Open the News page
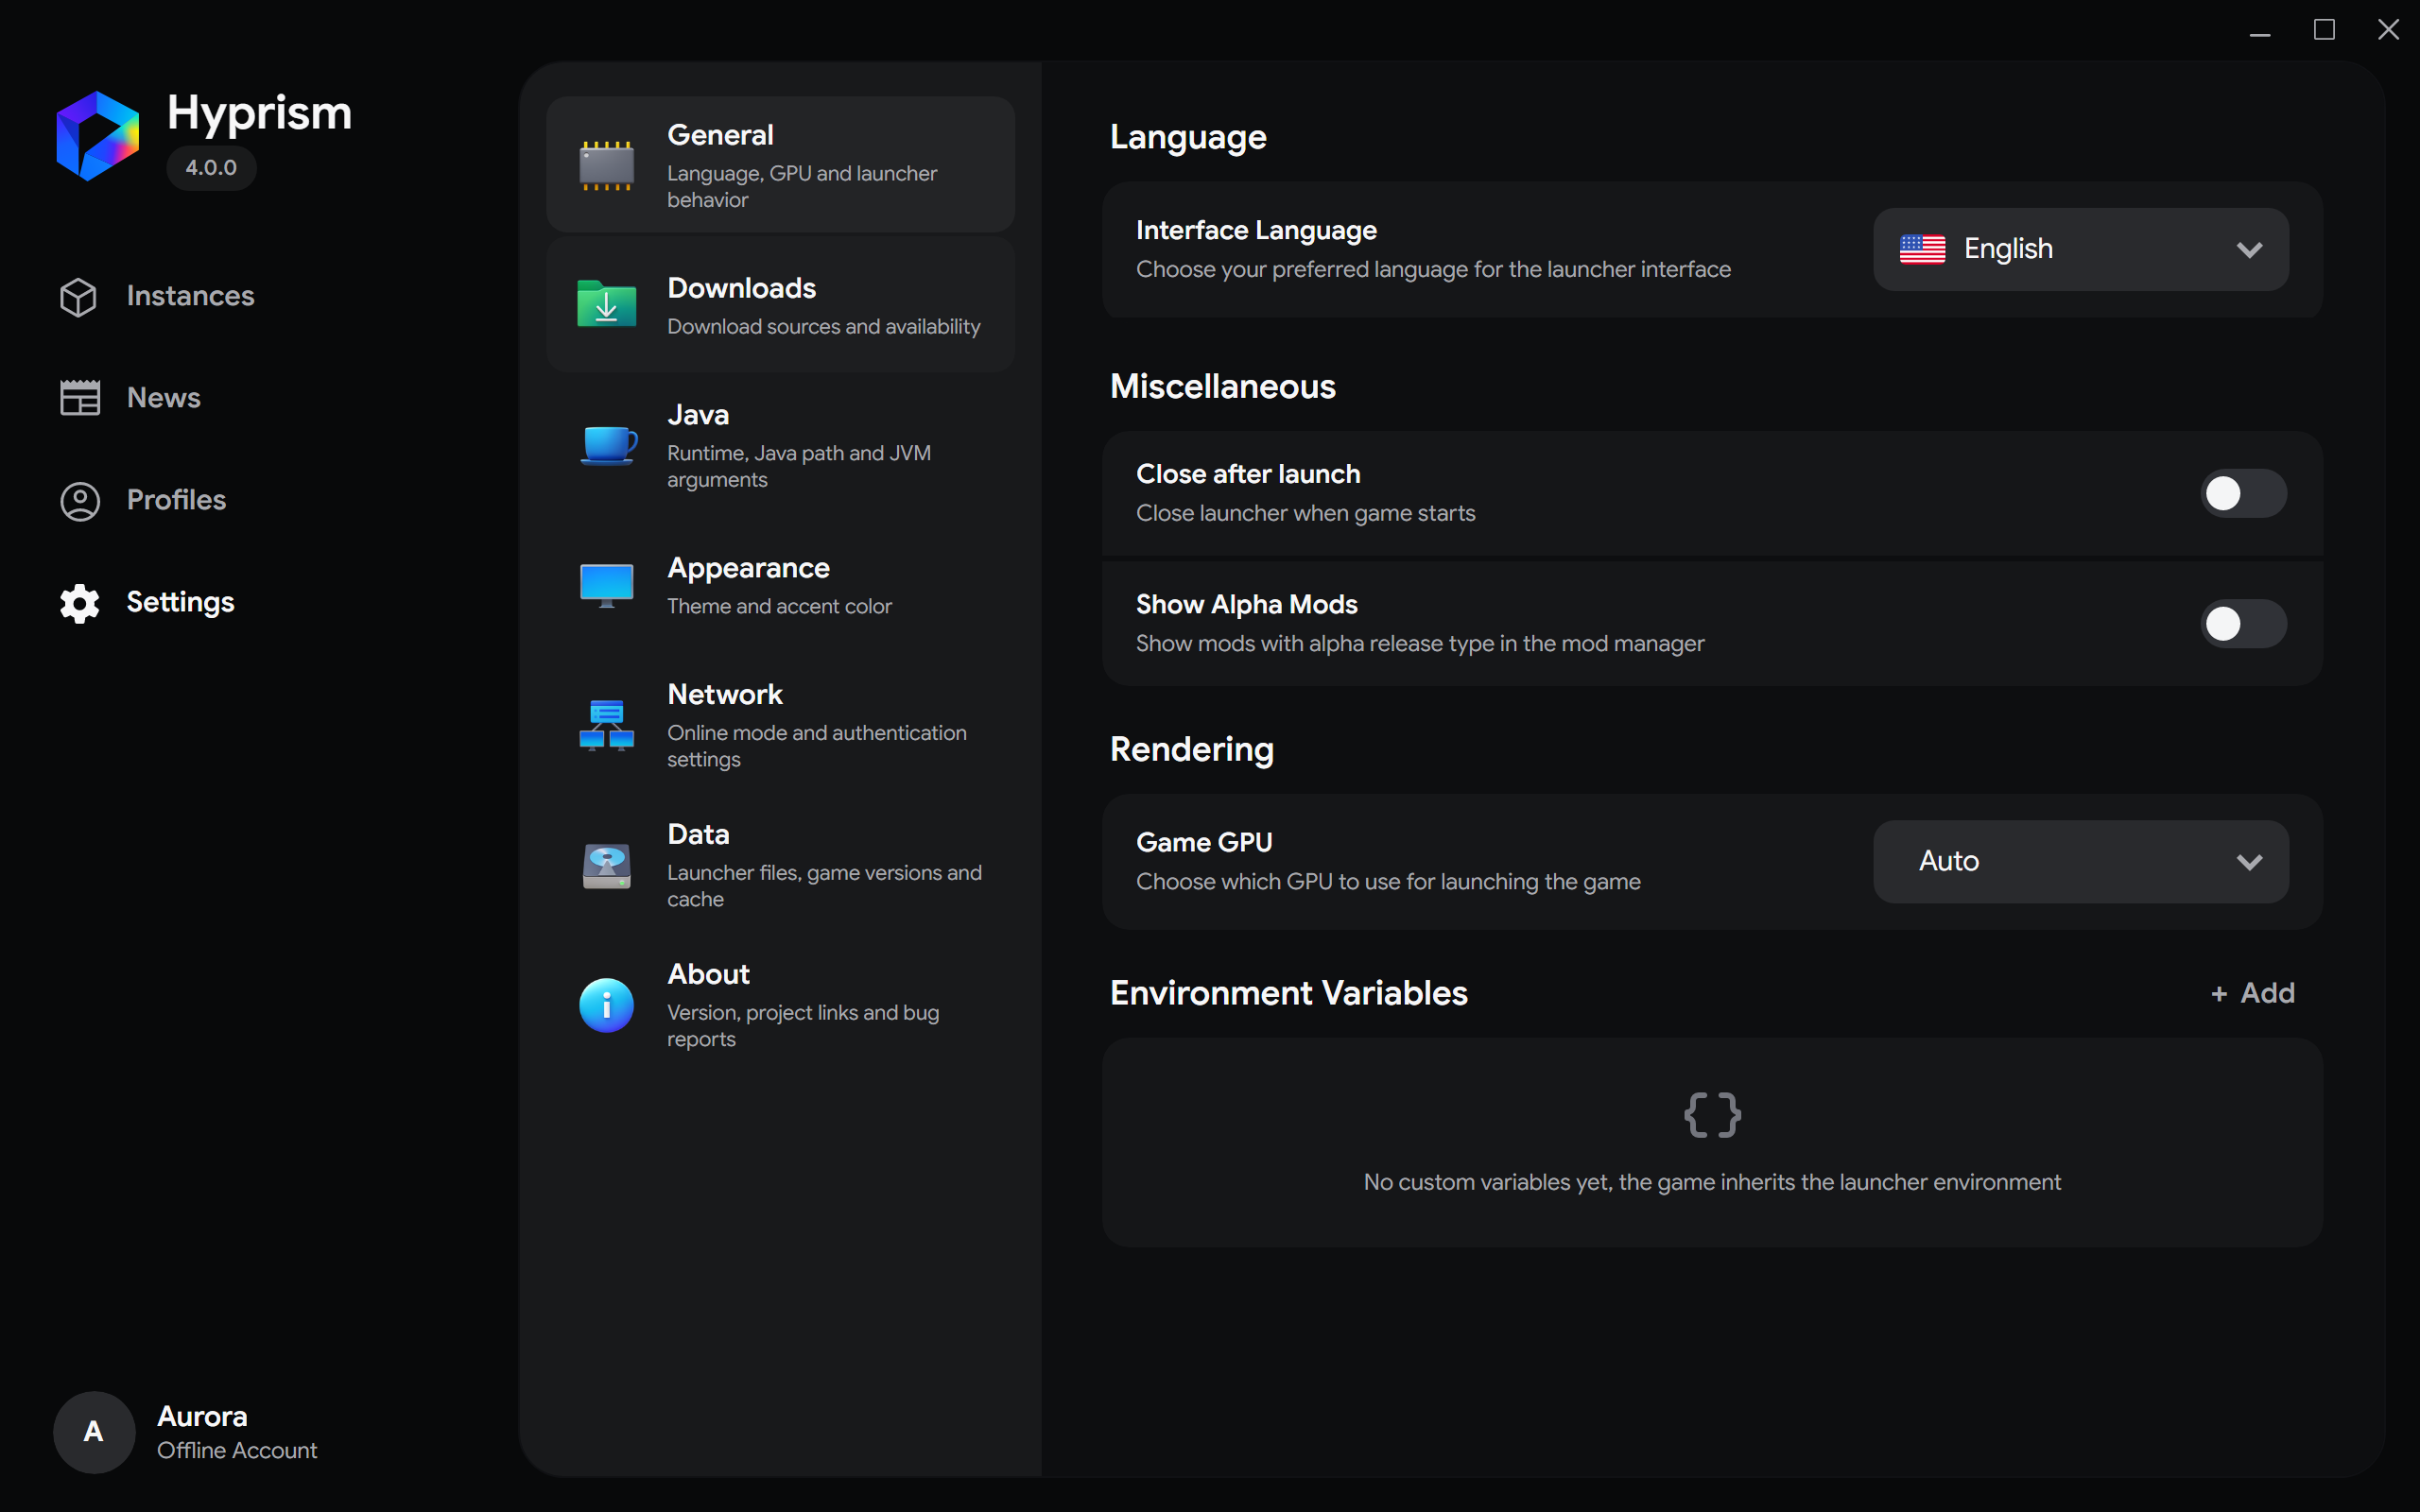The width and height of the screenshot is (2420, 1512). [163, 398]
